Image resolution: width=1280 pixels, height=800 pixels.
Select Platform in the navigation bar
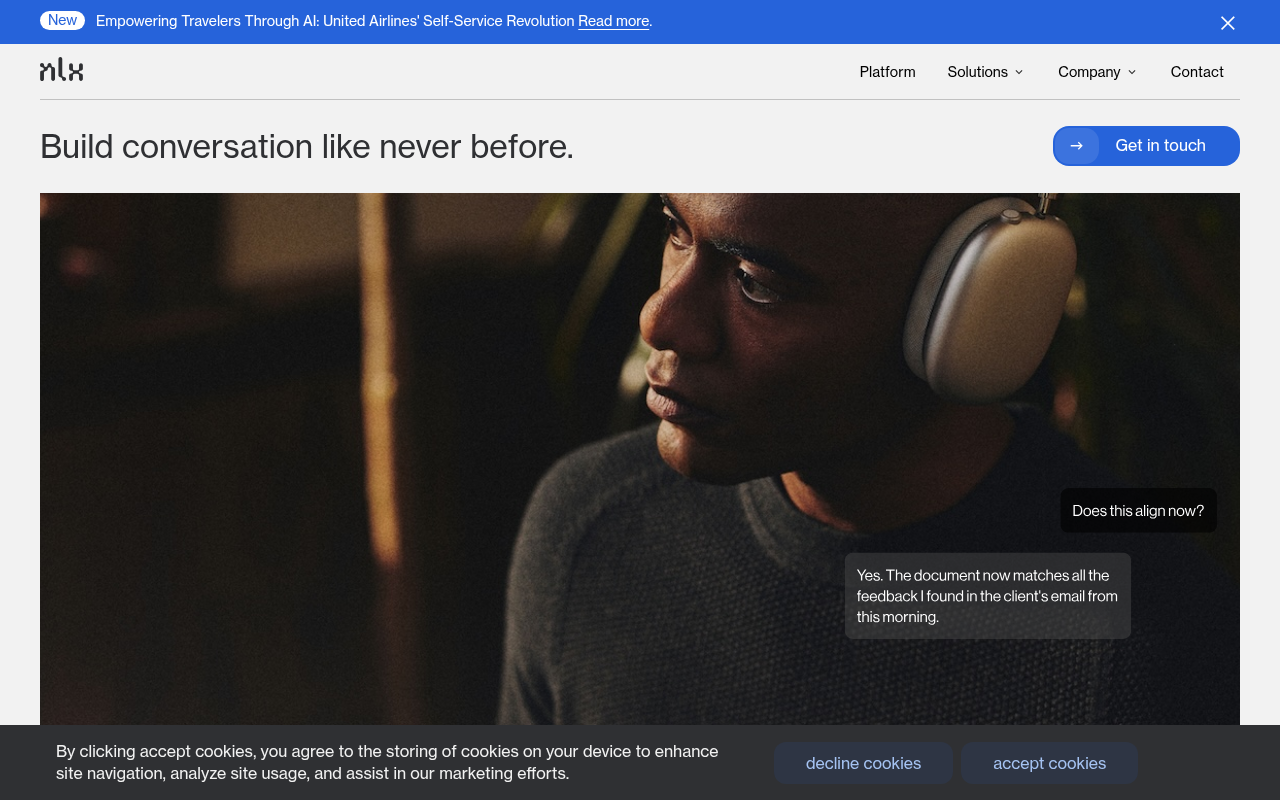pos(887,71)
